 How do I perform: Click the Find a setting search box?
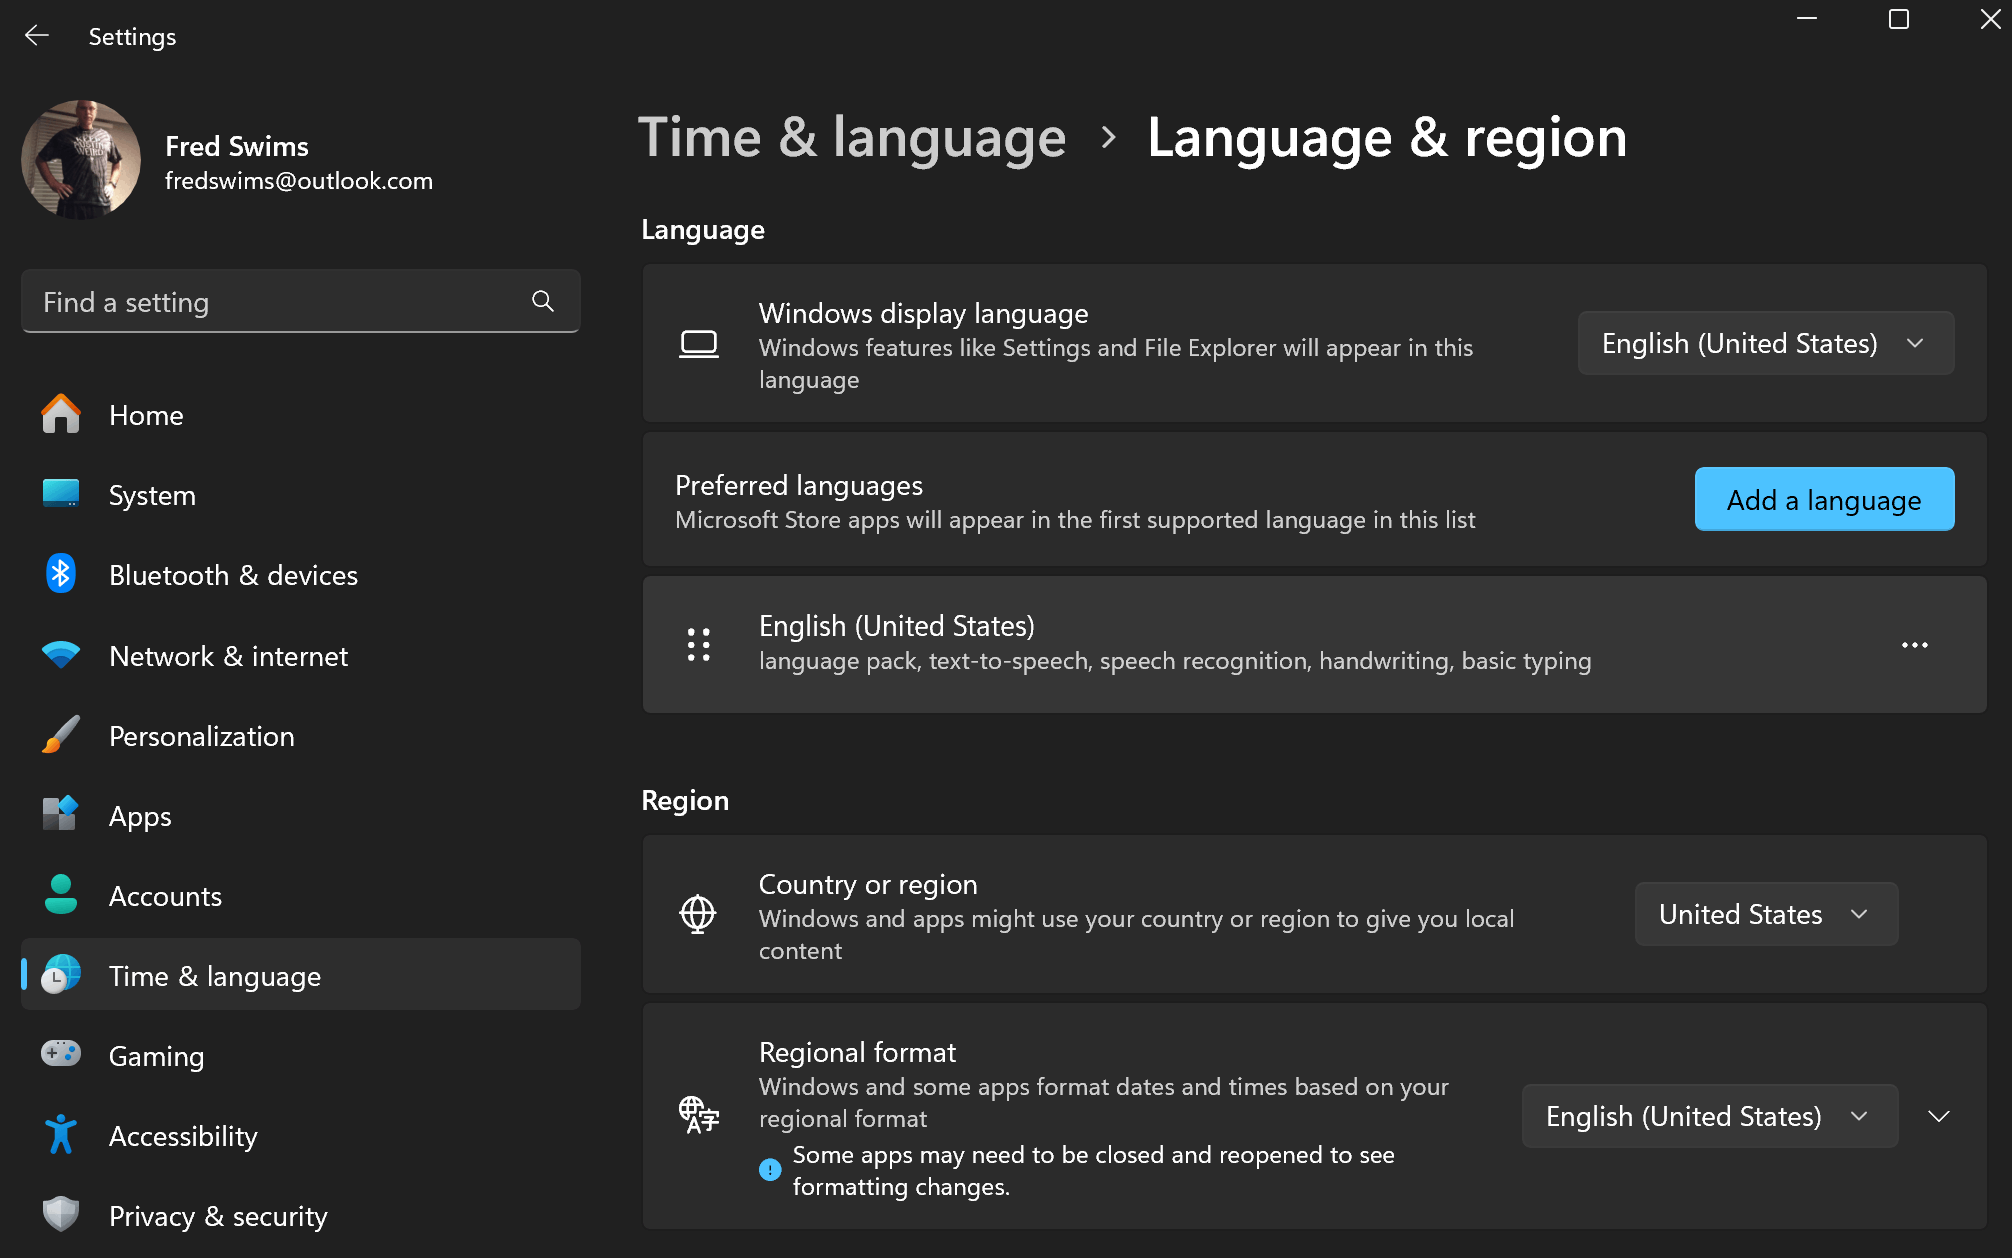pyautogui.click(x=301, y=301)
